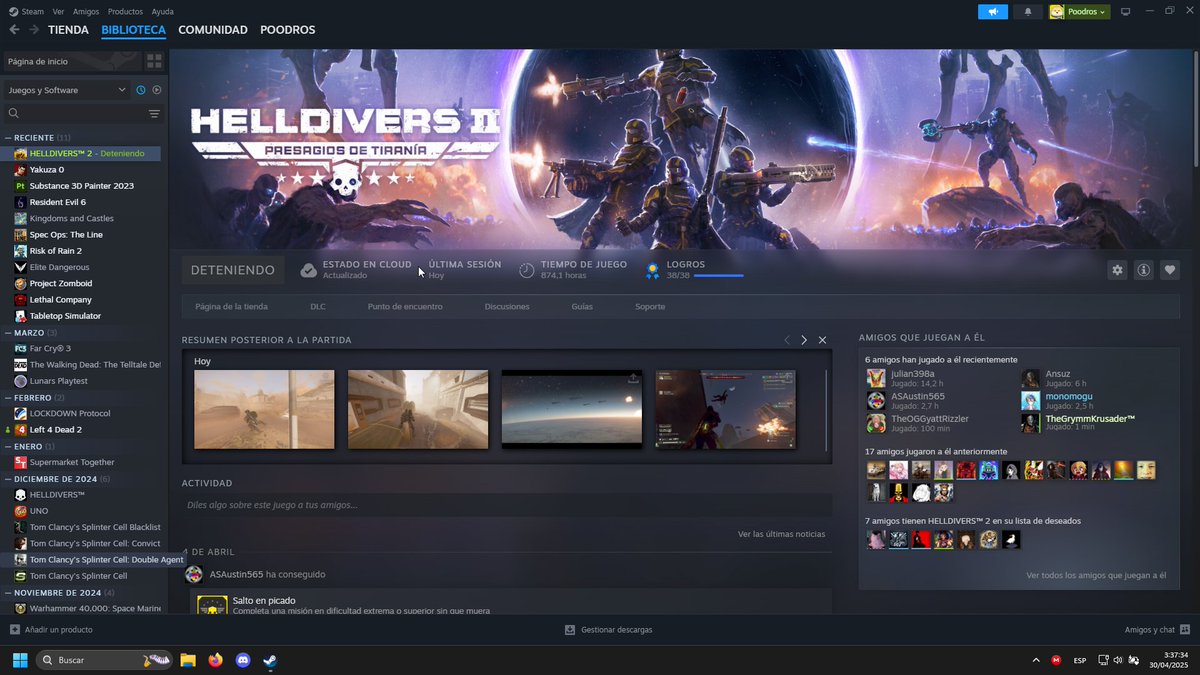Open advanced library filter icon
Image resolution: width=1200 pixels, height=675 pixels.
(x=154, y=113)
